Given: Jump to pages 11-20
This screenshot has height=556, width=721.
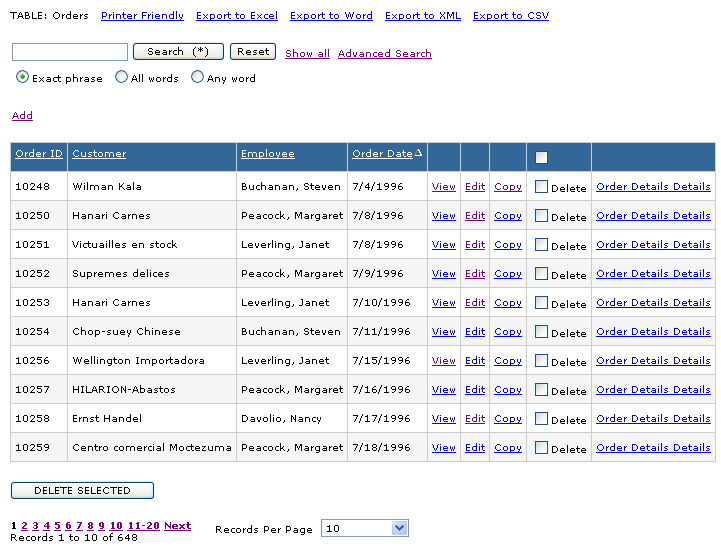Looking at the screenshot, I should click(143, 526).
